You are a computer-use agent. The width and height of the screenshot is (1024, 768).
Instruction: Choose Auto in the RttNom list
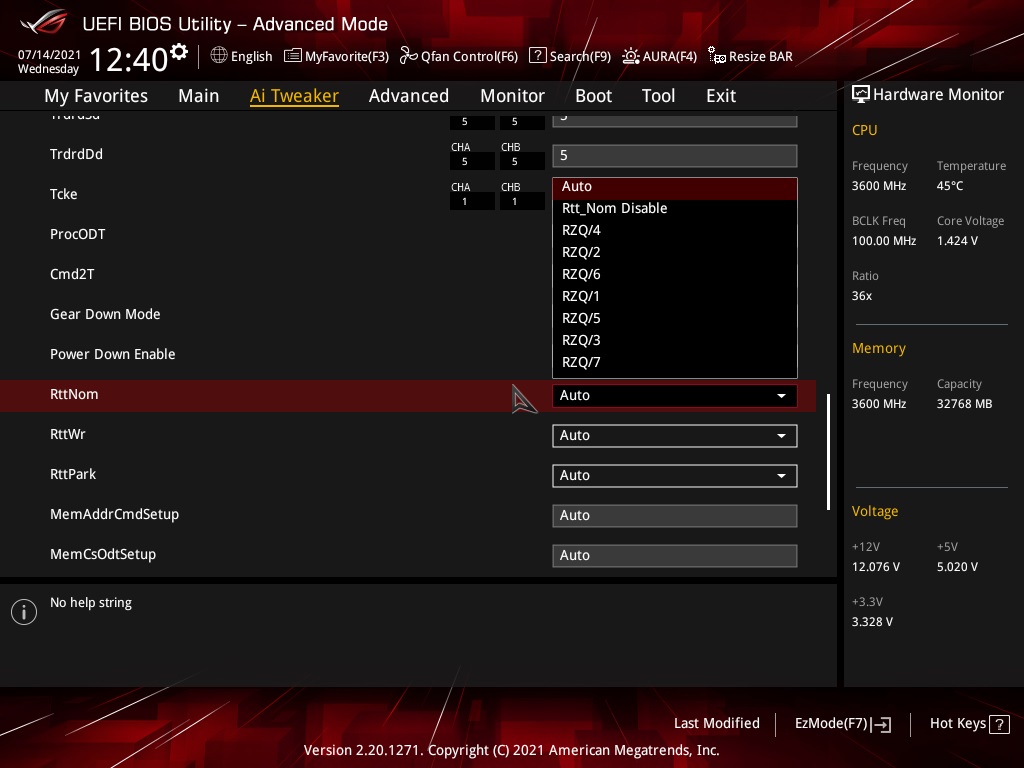[675, 187]
